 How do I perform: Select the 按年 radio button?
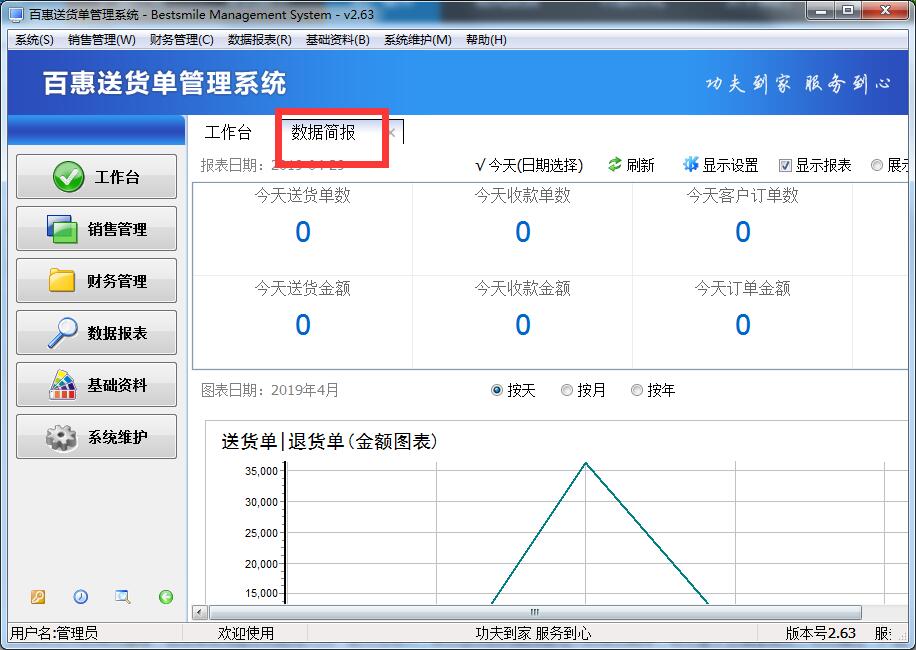point(637,391)
